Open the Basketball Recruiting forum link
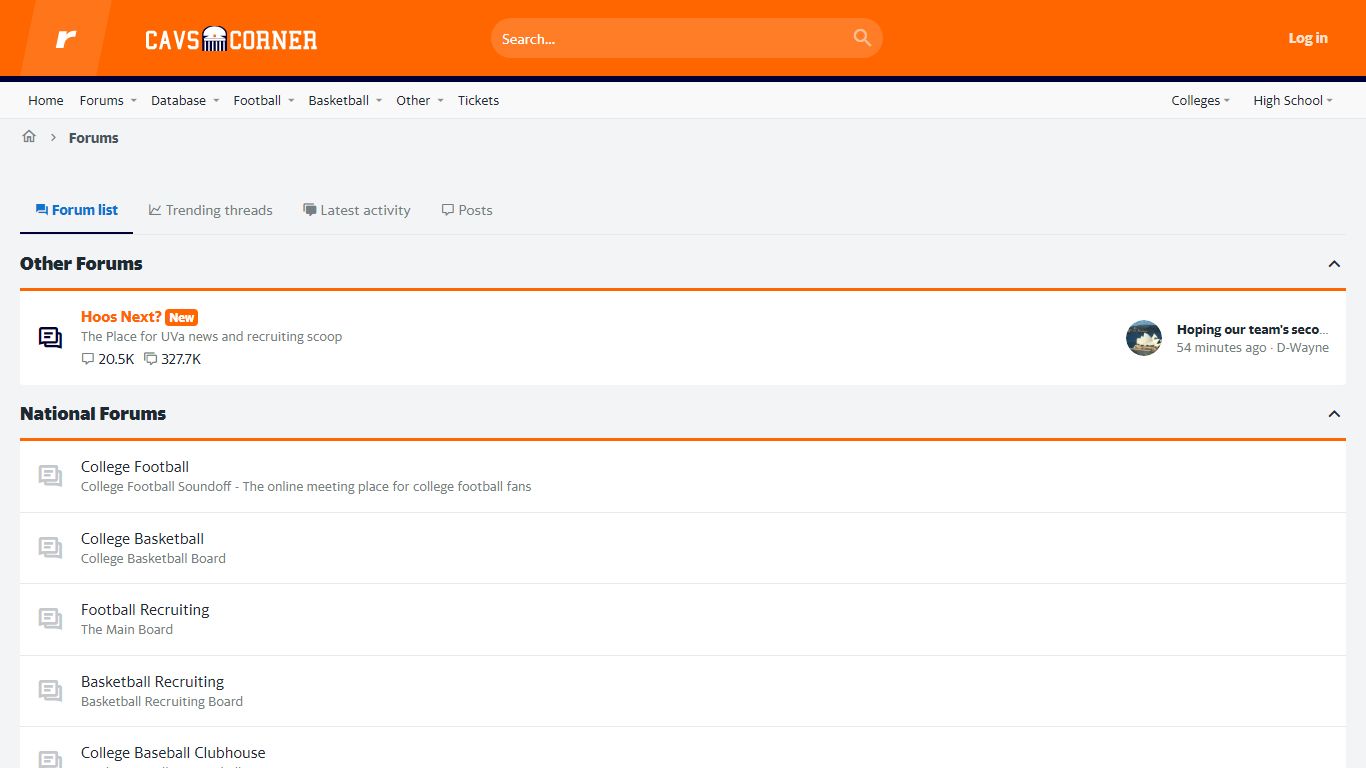Viewport: 1366px width, 768px height. (152, 682)
